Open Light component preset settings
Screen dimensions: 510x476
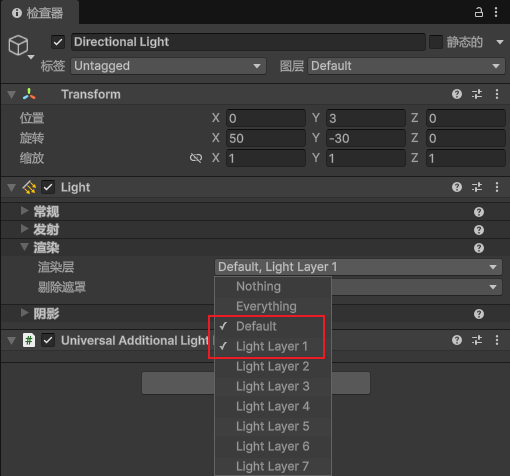pos(477,187)
